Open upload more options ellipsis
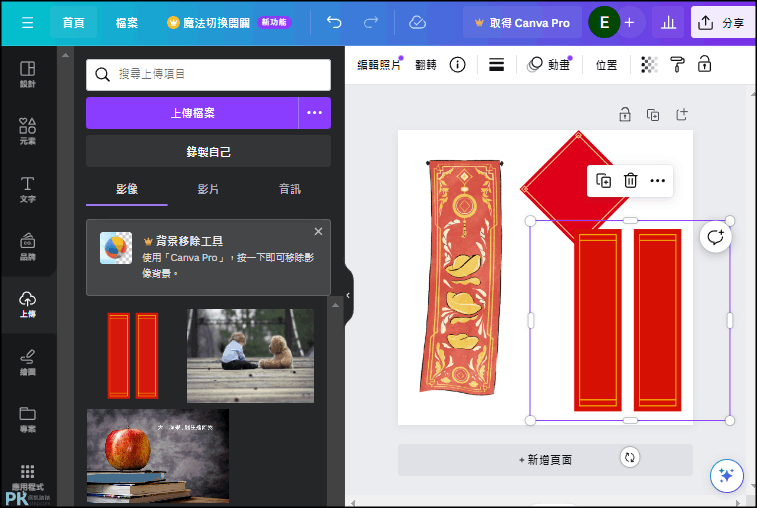The image size is (757, 508). [314, 113]
